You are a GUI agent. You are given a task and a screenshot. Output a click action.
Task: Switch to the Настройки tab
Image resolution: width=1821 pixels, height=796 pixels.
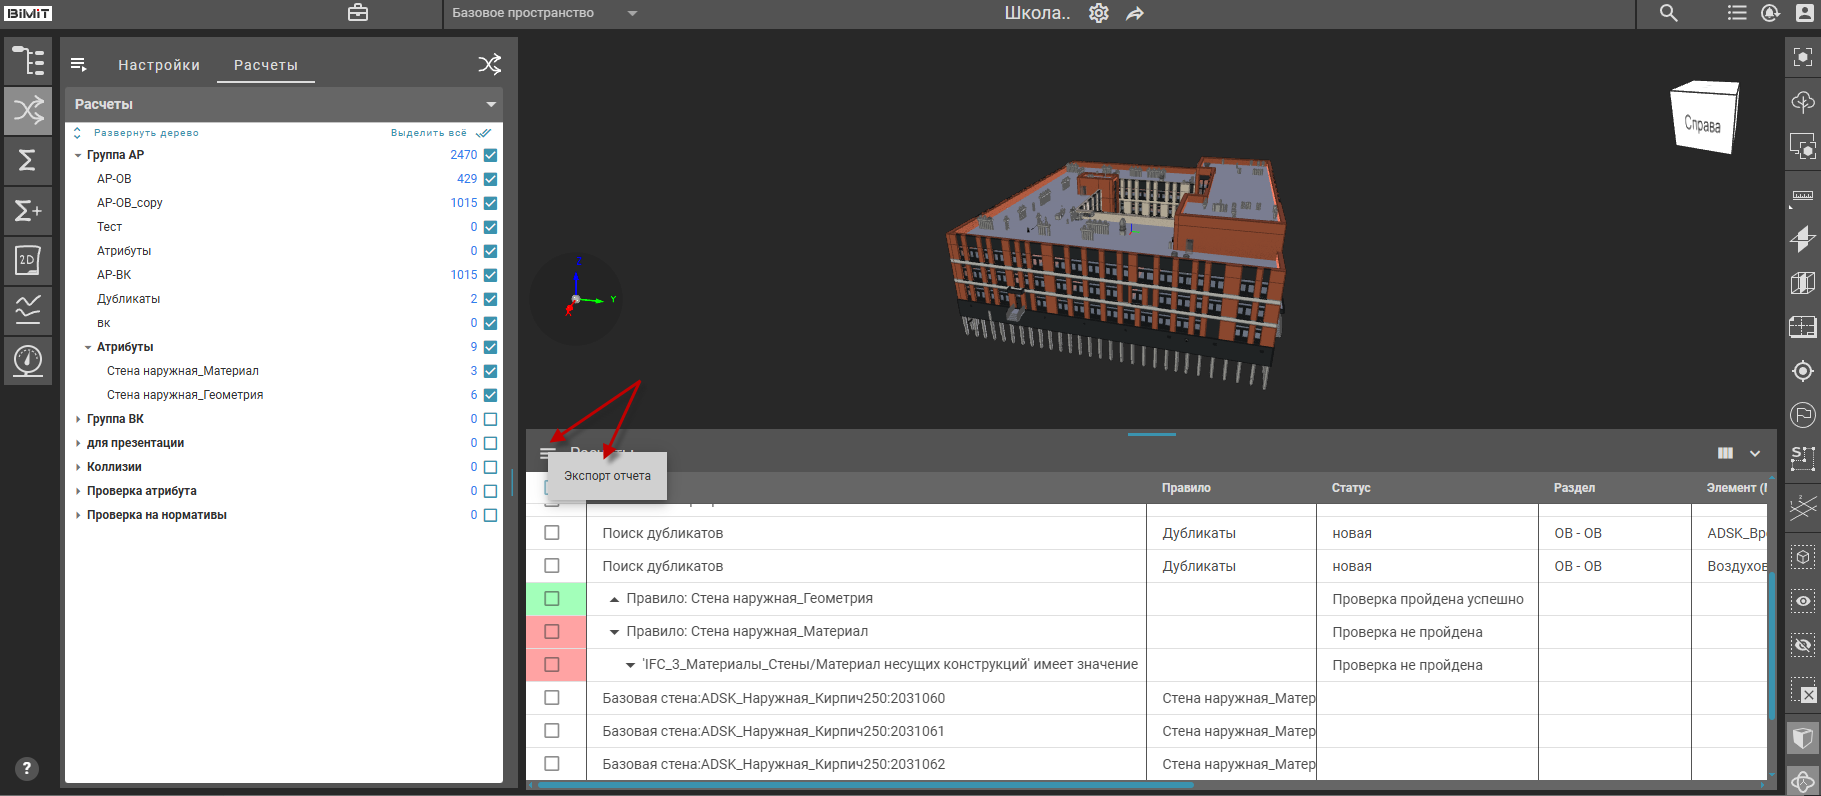159,65
